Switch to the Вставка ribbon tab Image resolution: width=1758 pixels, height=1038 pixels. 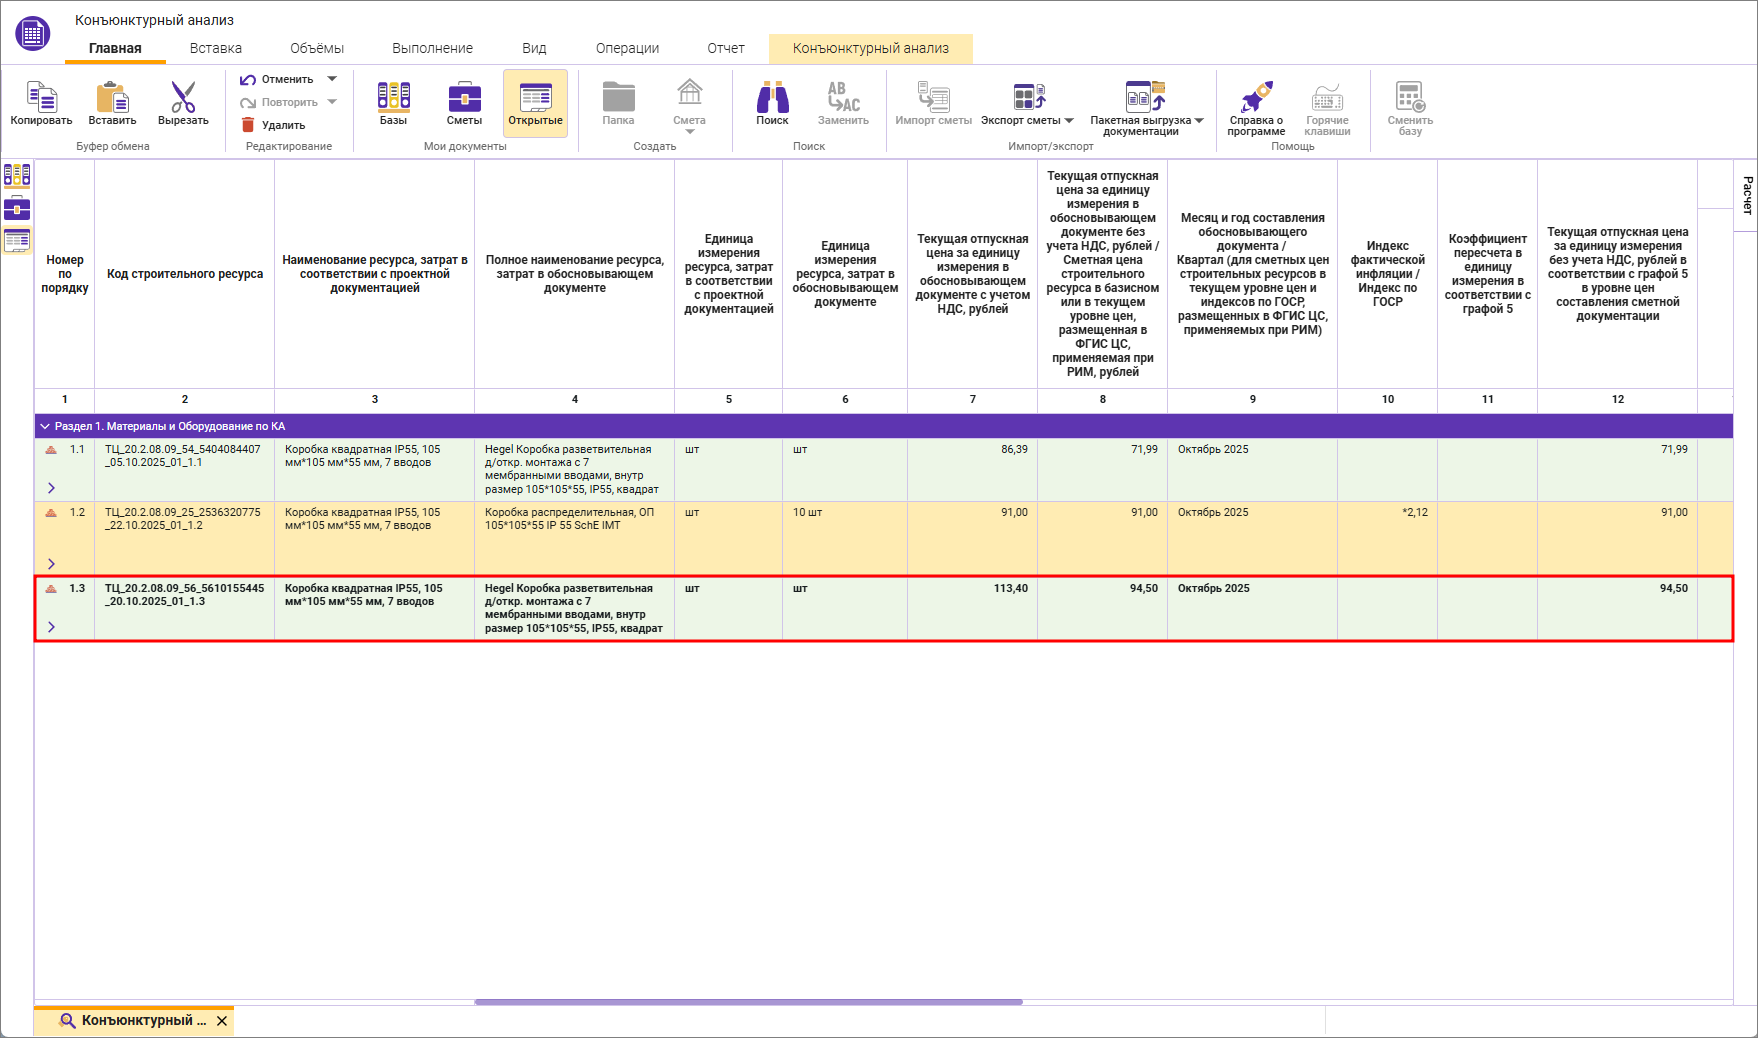[216, 48]
